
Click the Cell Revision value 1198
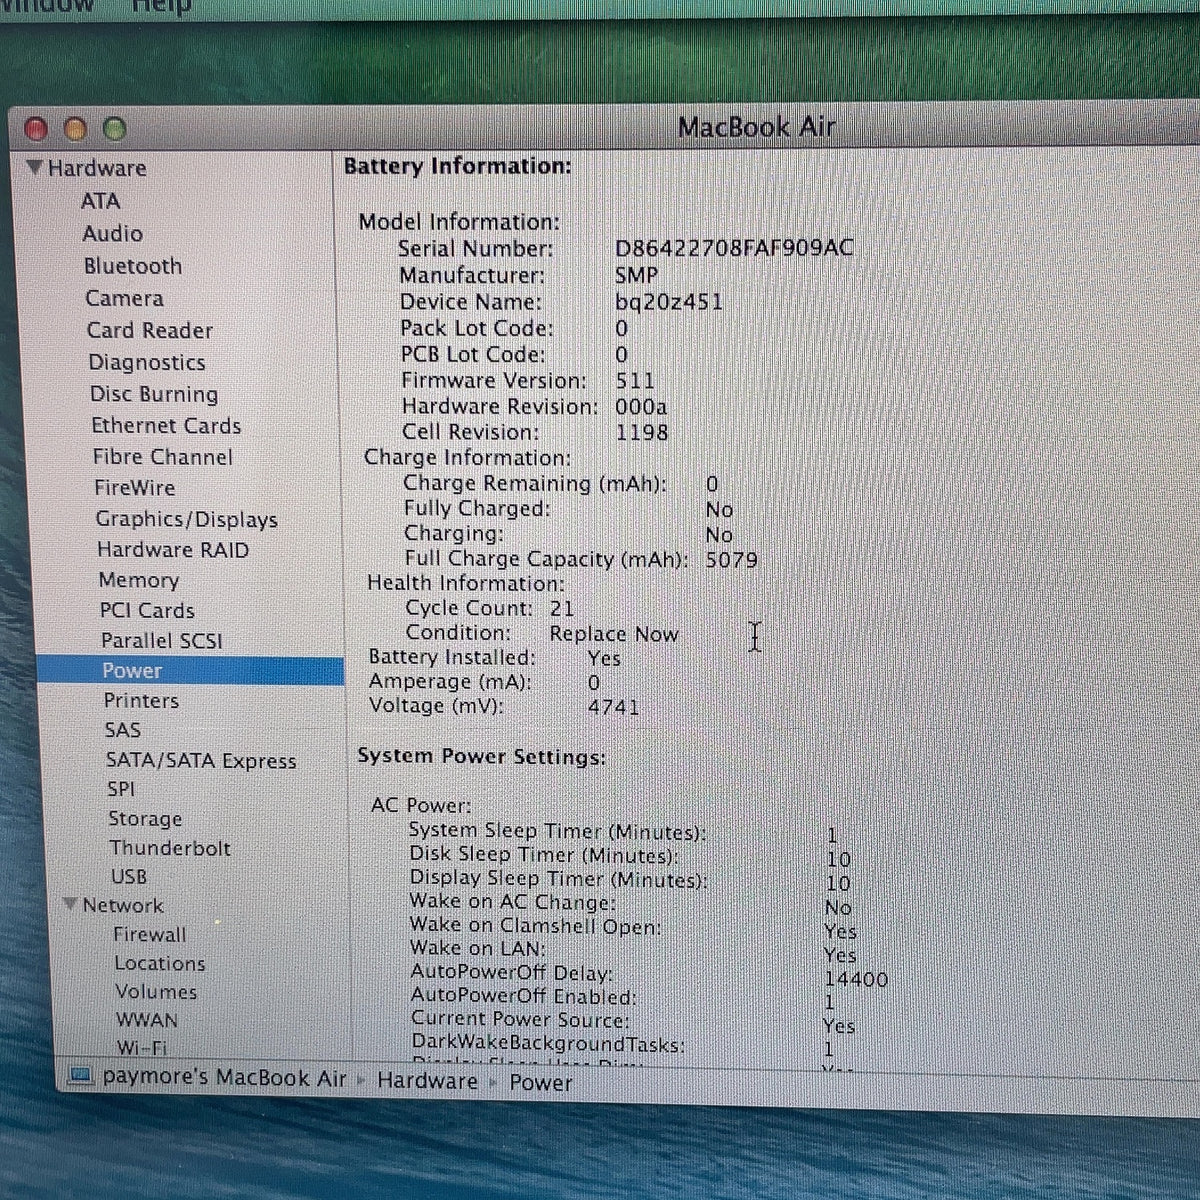point(642,433)
